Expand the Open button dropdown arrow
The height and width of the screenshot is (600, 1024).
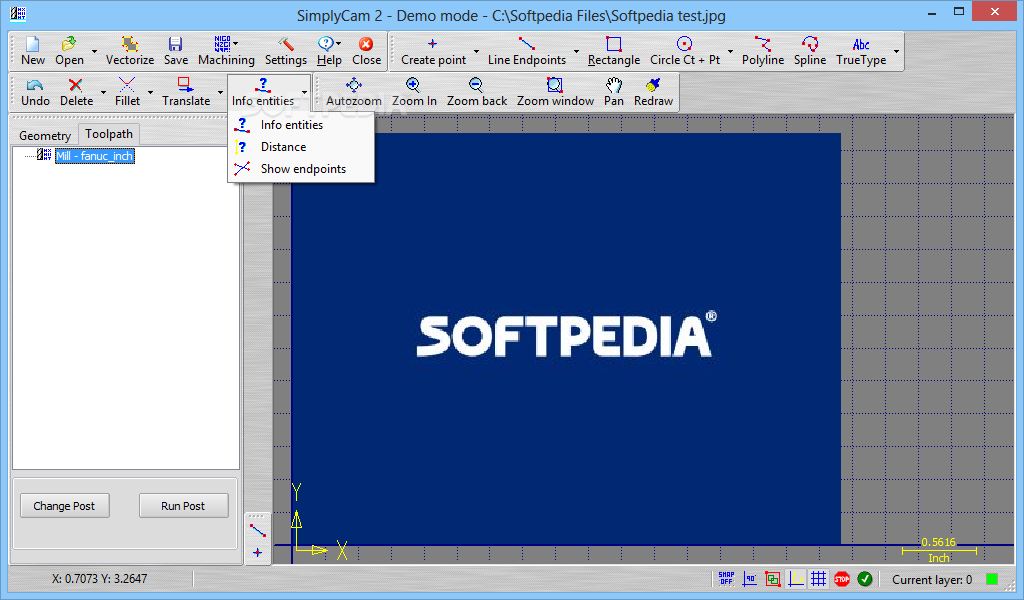tap(95, 51)
